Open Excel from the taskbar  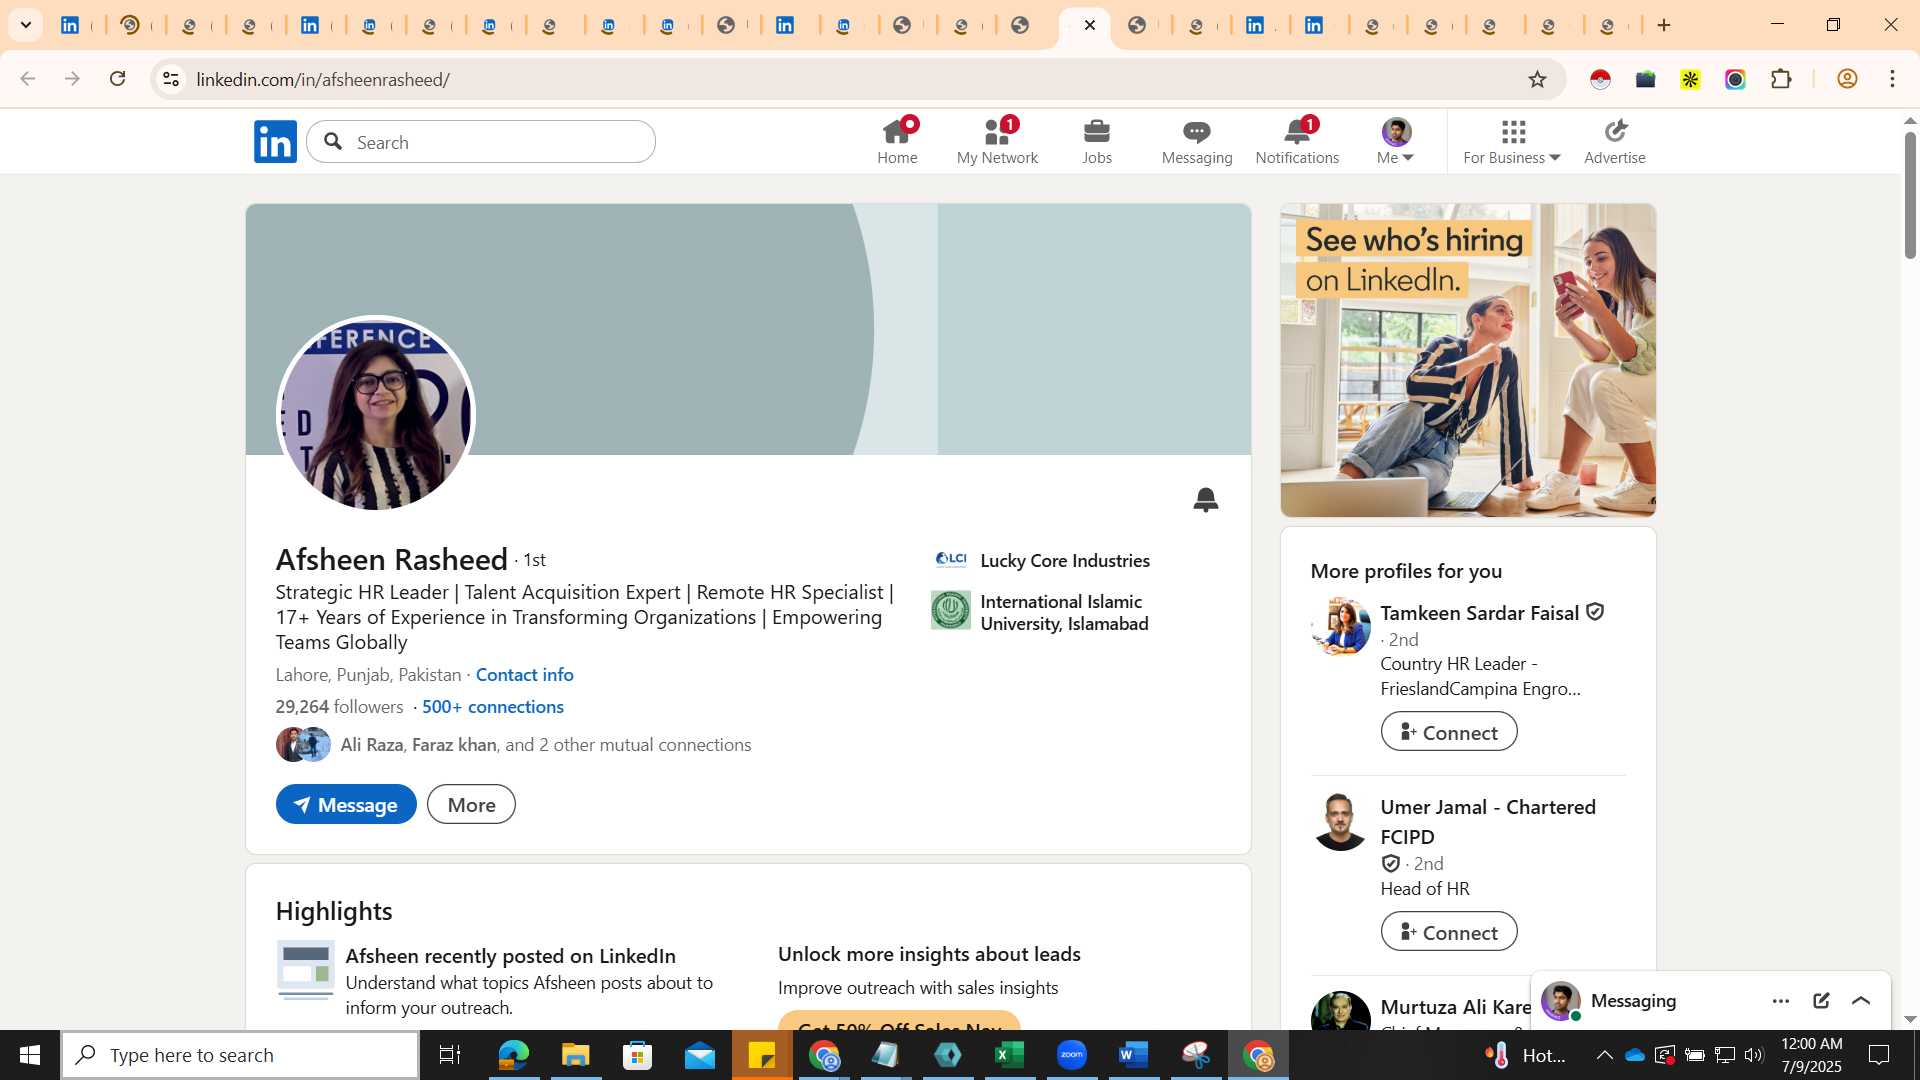click(x=1010, y=1055)
